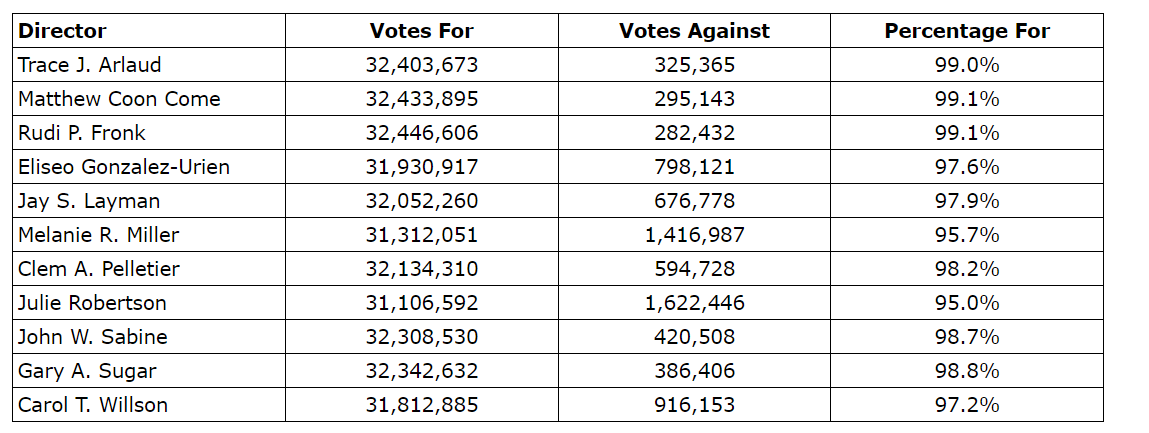The height and width of the screenshot is (433, 1149).
Task: Click Clem A. Pelletier's 98.2% cell
Action: click(967, 269)
